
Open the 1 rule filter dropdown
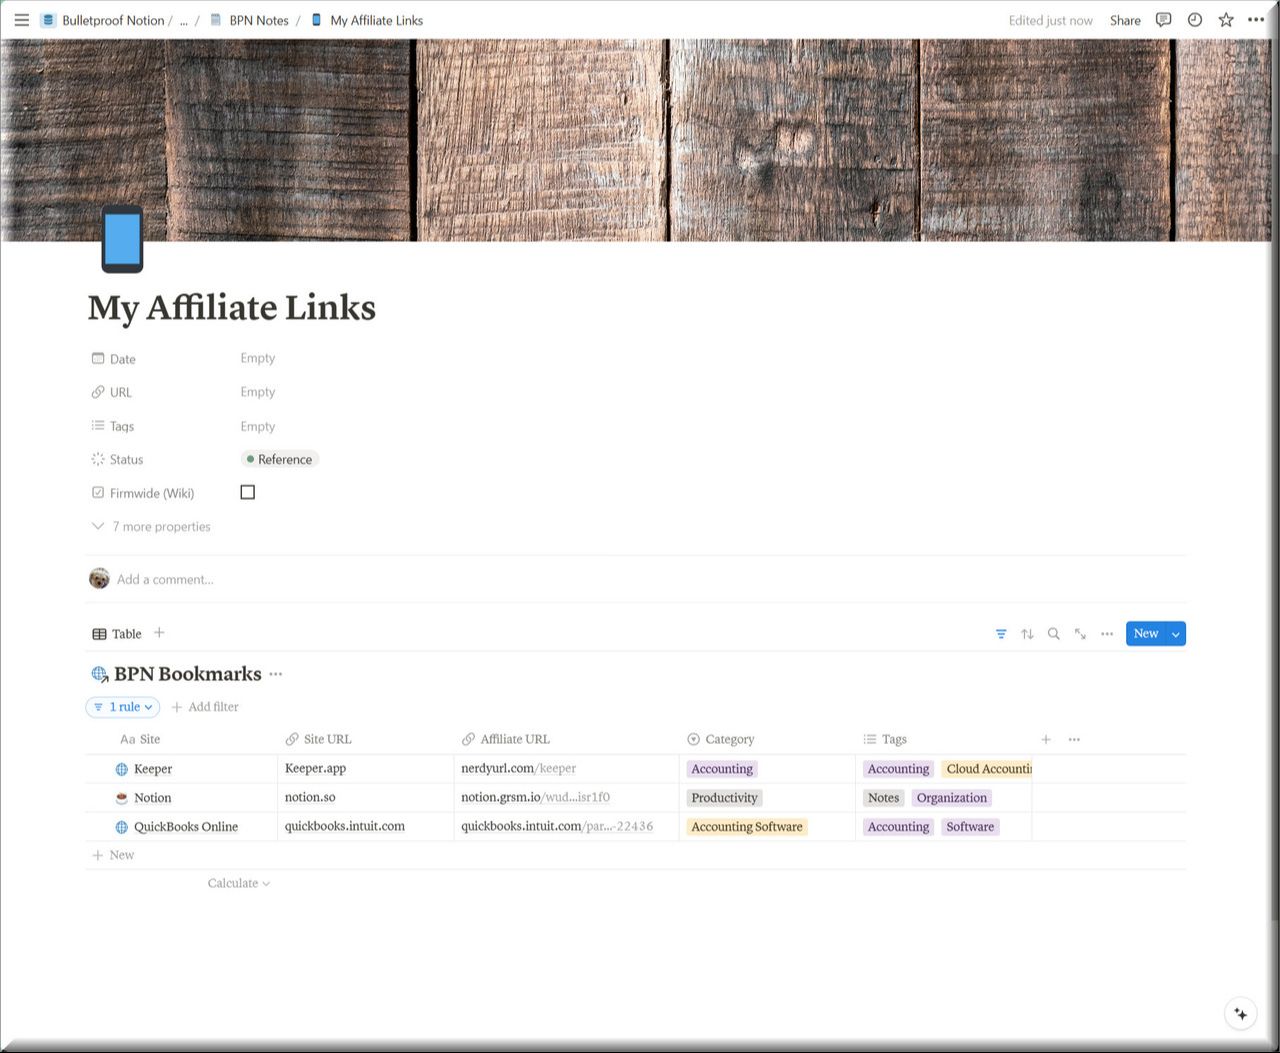tap(123, 707)
